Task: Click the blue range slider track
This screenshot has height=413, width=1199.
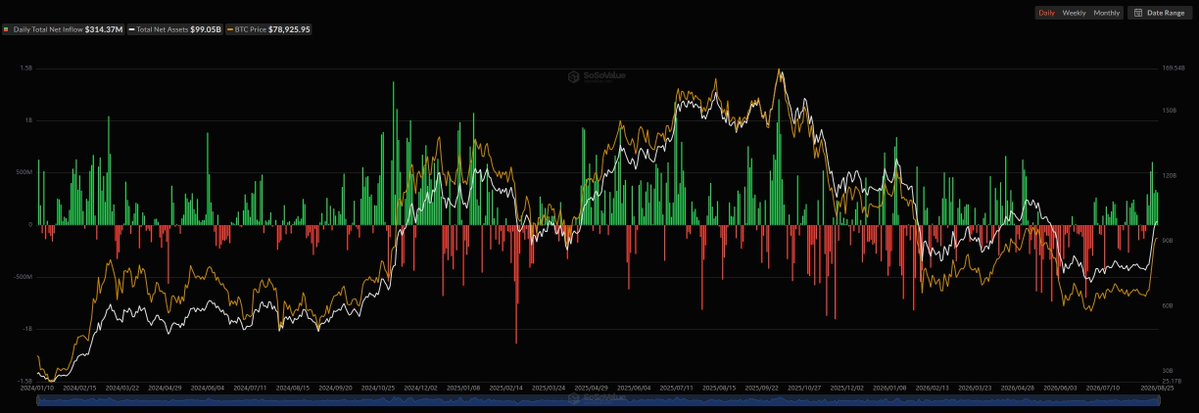Action: tap(598, 402)
